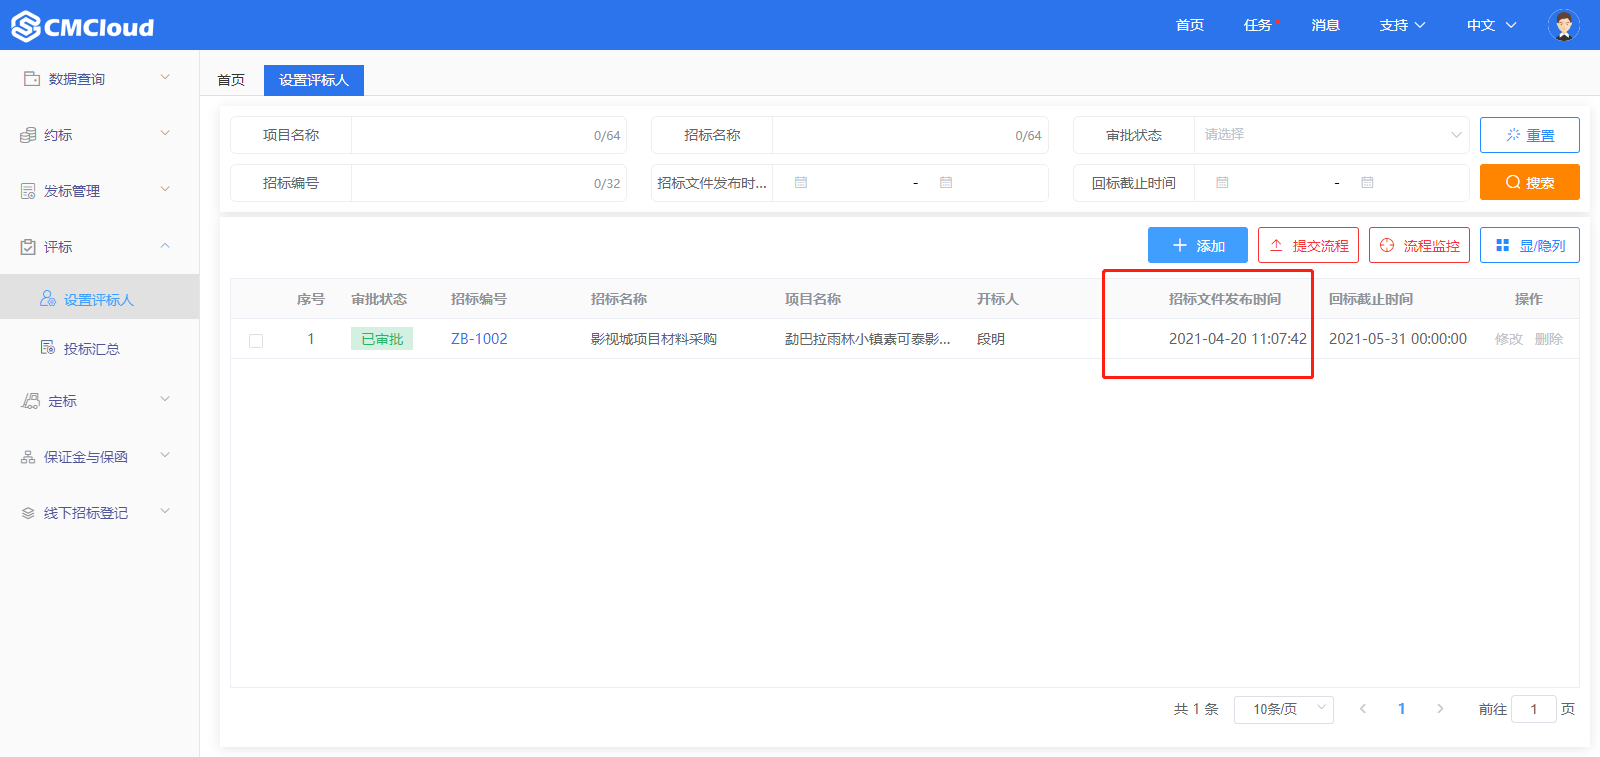Click the 线下招标登记 layers icon
The image size is (1600, 757).
tap(28, 513)
